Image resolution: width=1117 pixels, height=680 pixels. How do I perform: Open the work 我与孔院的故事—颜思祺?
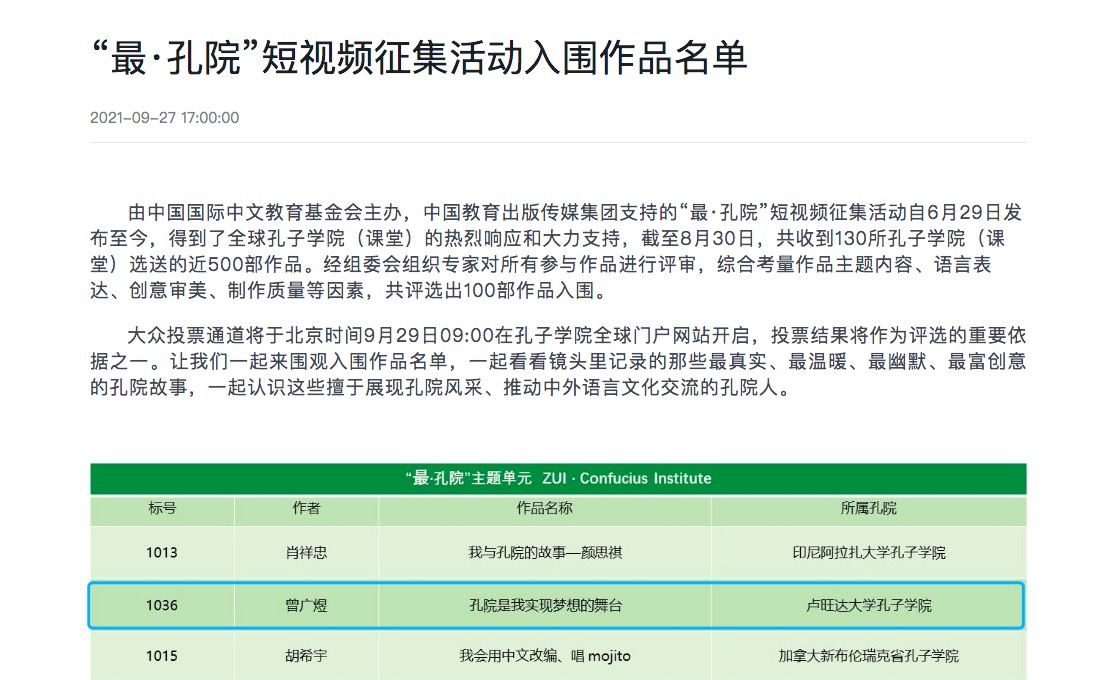(x=545, y=552)
